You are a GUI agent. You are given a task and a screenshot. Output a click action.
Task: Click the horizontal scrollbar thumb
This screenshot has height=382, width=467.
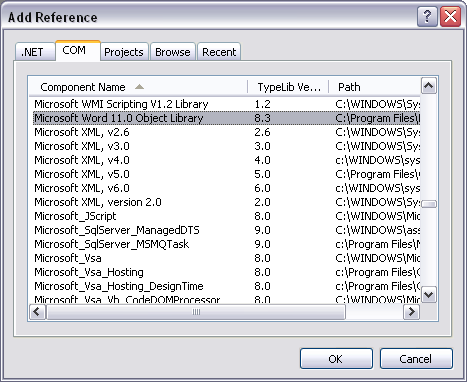point(196,312)
